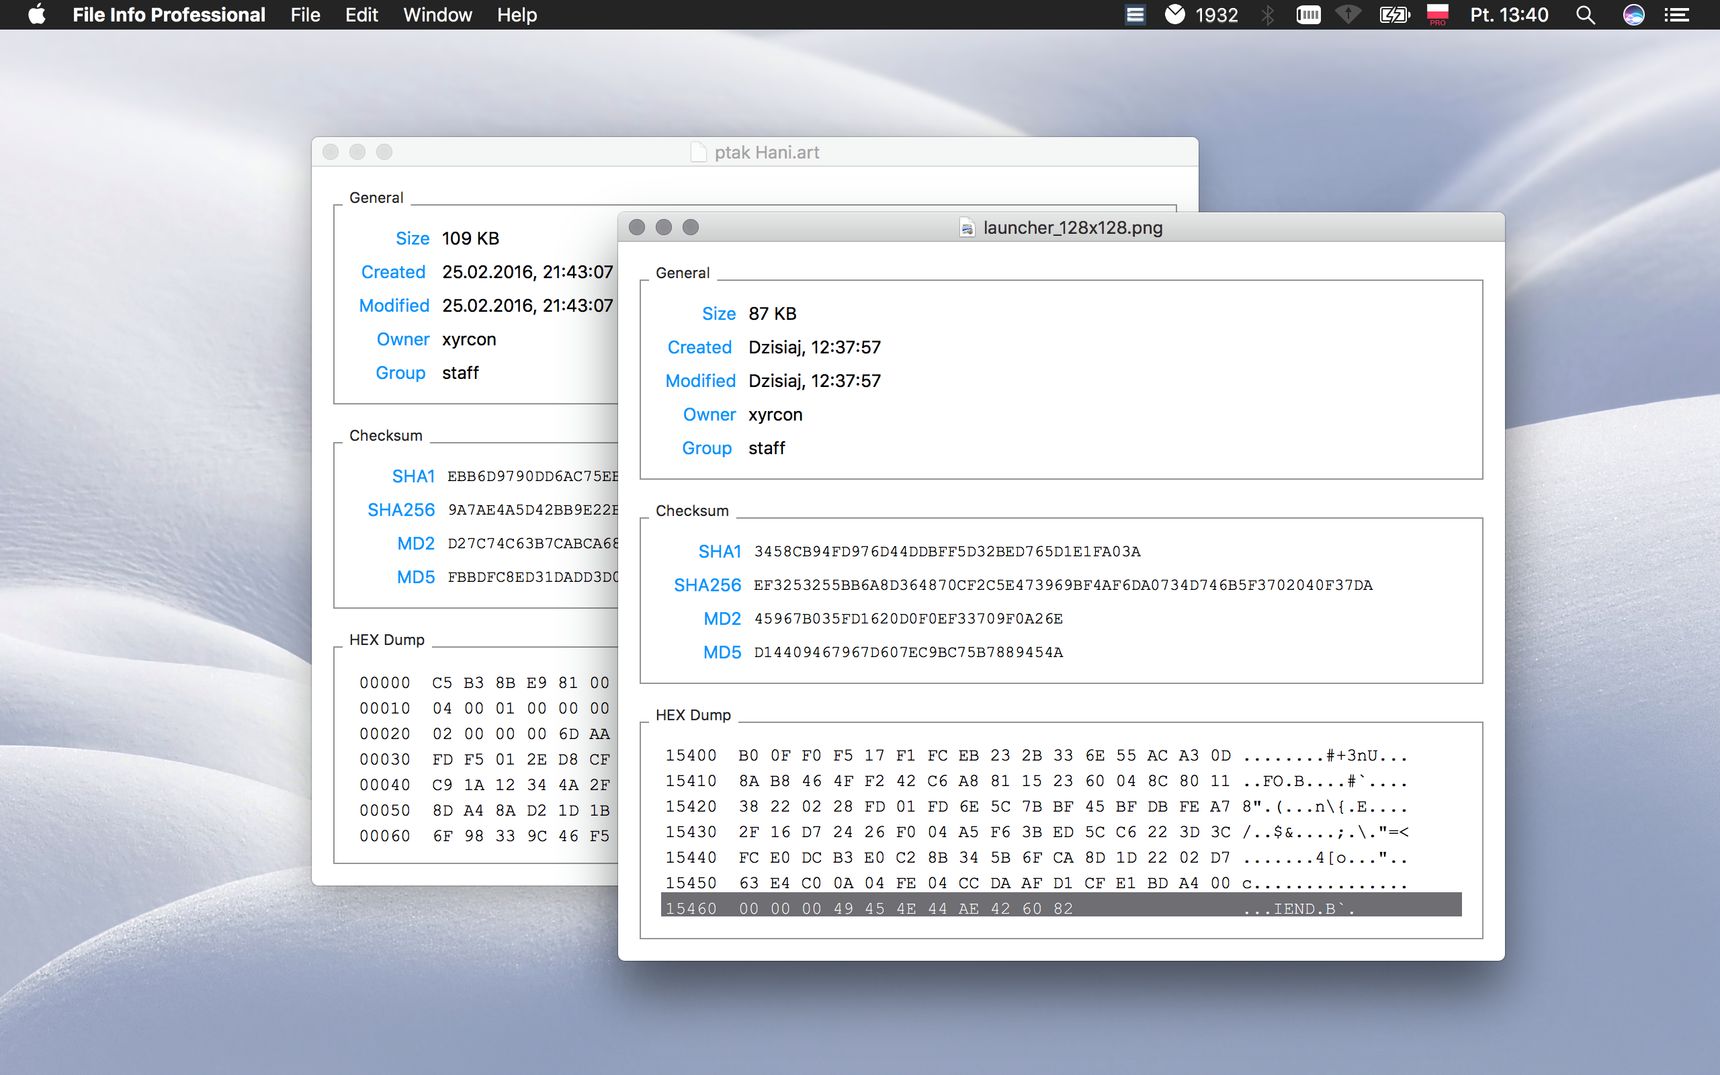Click Group label in launcher window

coord(707,448)
